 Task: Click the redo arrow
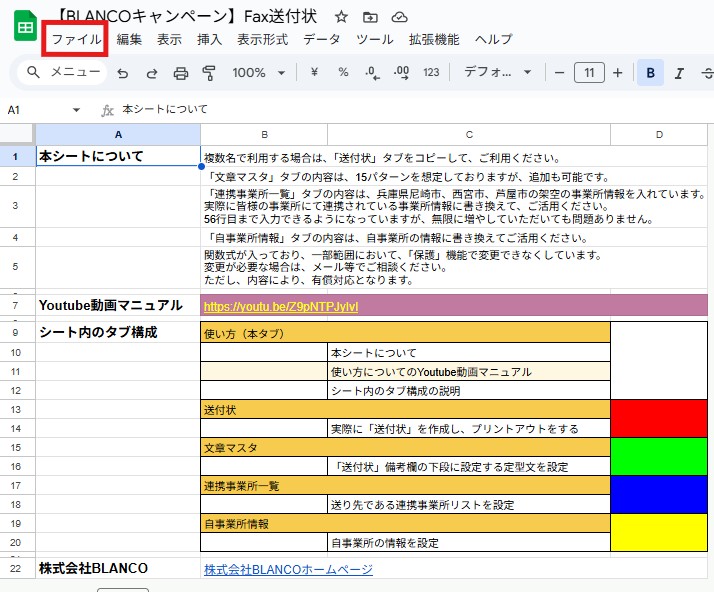pos(152,73)
